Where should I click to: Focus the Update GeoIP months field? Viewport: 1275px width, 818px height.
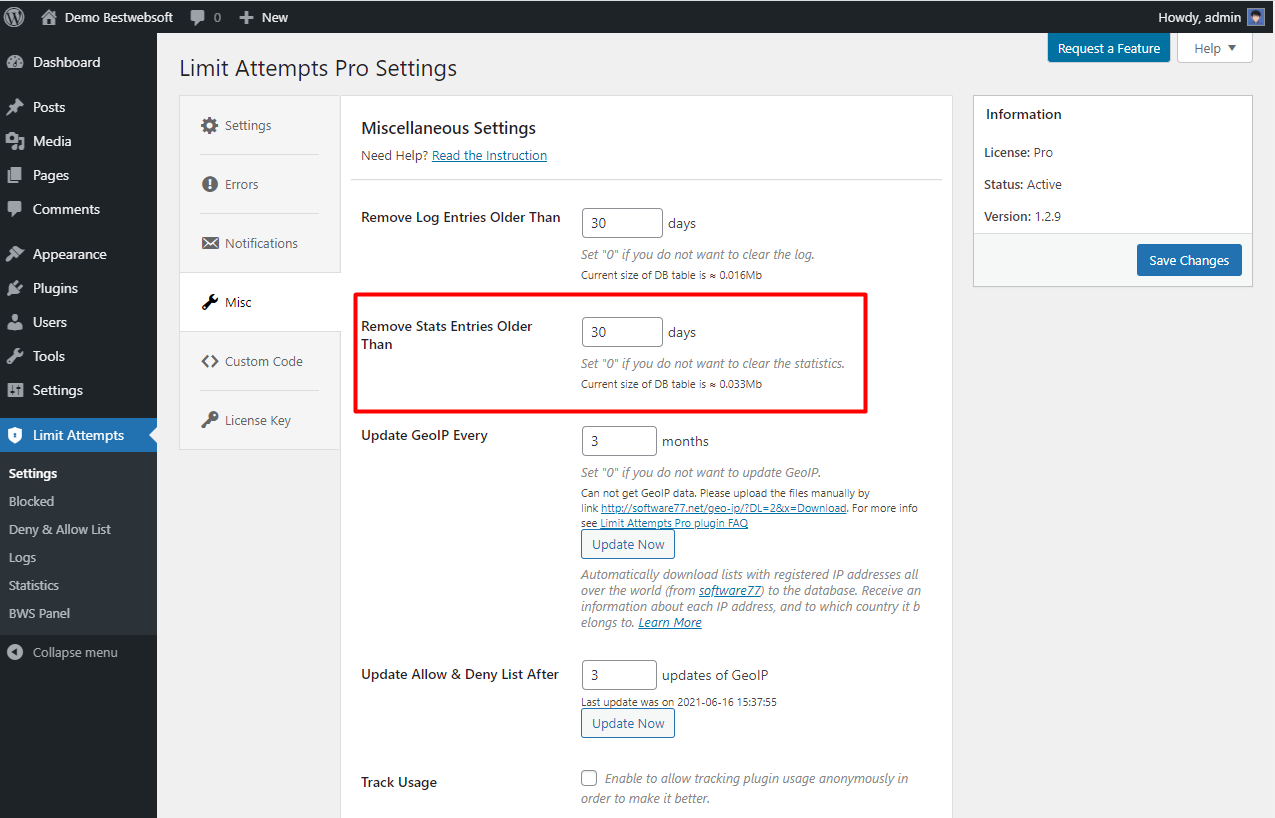[619, 441]
